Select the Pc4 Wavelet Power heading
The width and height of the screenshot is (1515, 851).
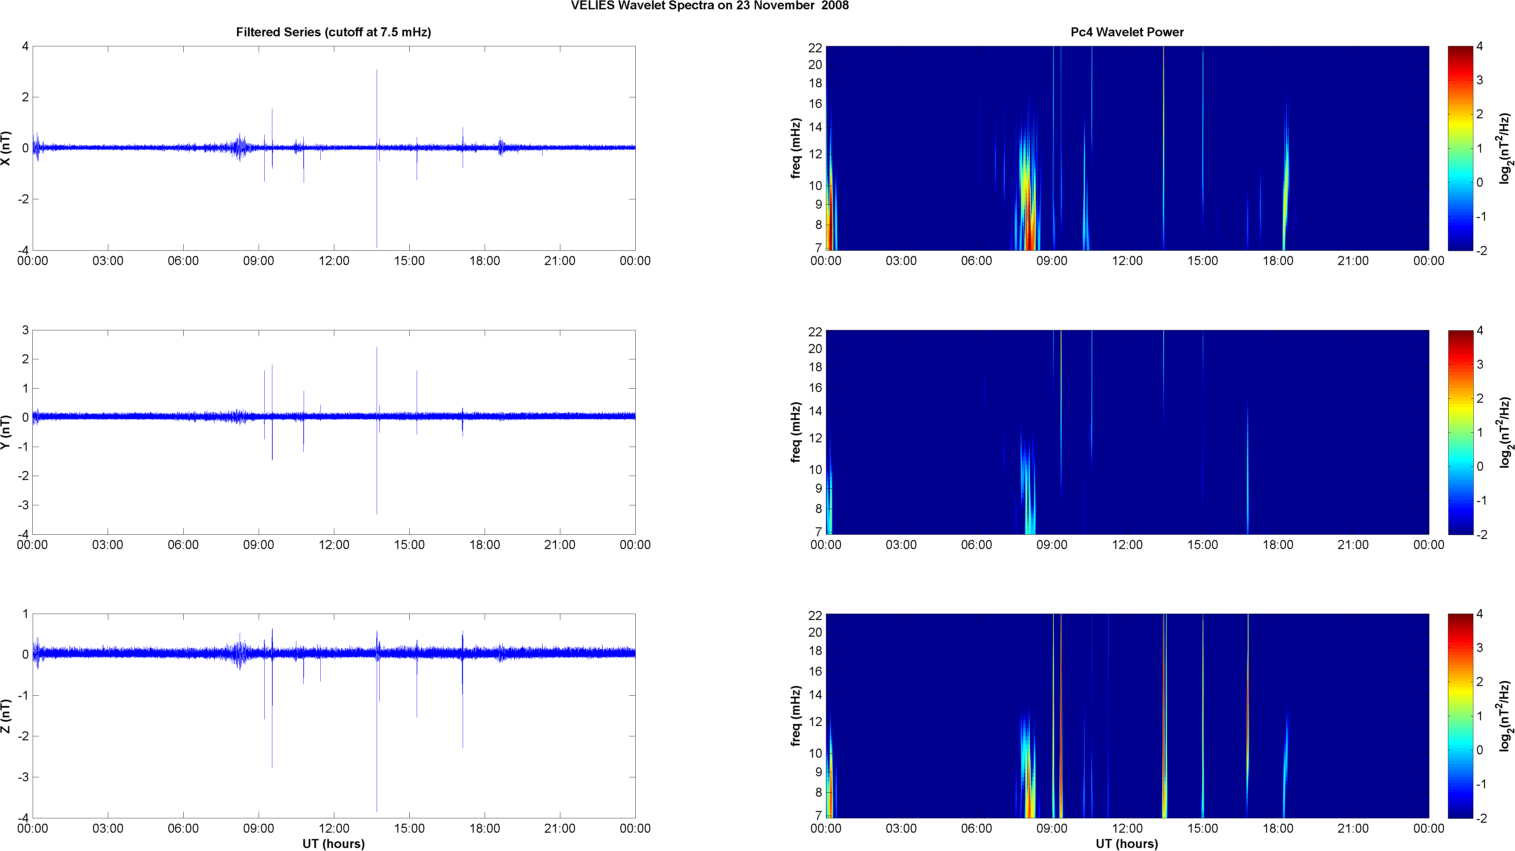pyautogui.click(x=1126, y=32)
